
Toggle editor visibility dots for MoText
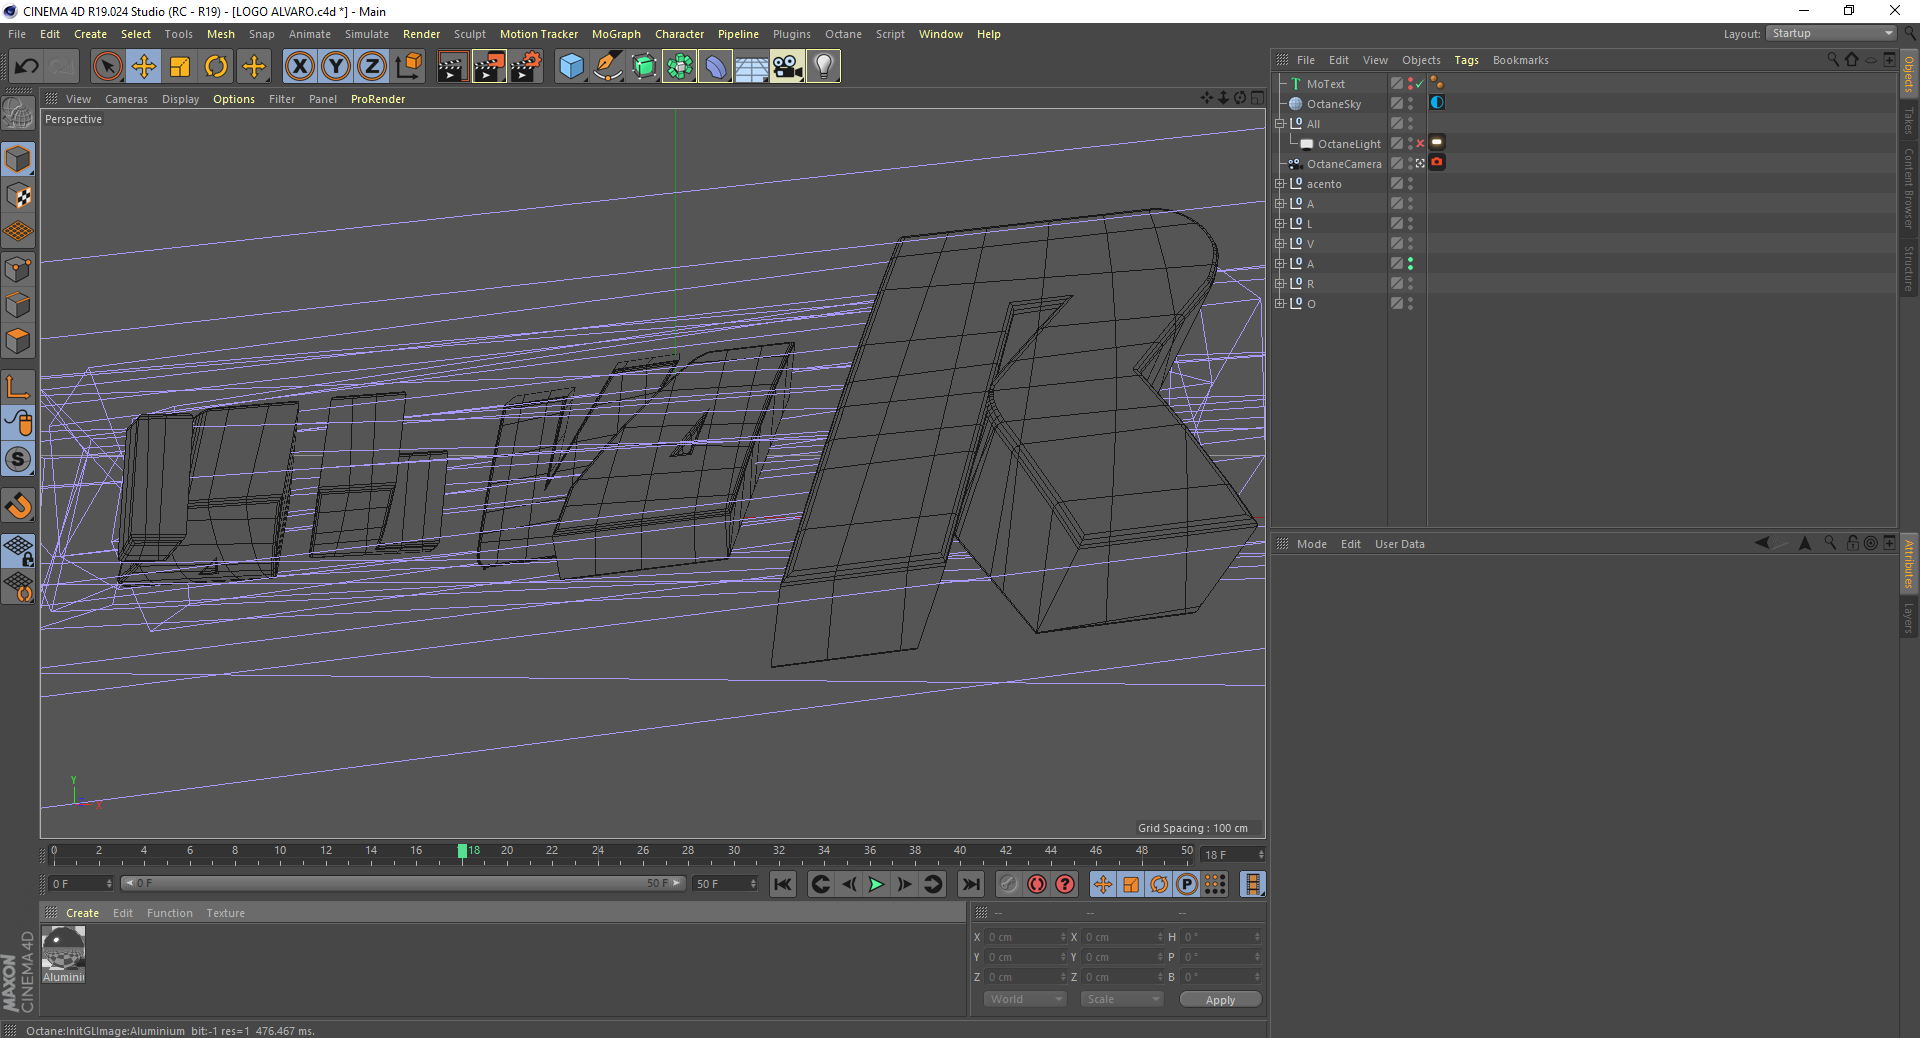click(1410, 84)
